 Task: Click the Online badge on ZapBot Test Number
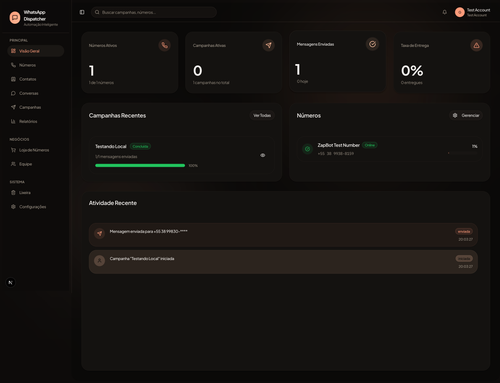pyautogui.click(x=370, y=145)
